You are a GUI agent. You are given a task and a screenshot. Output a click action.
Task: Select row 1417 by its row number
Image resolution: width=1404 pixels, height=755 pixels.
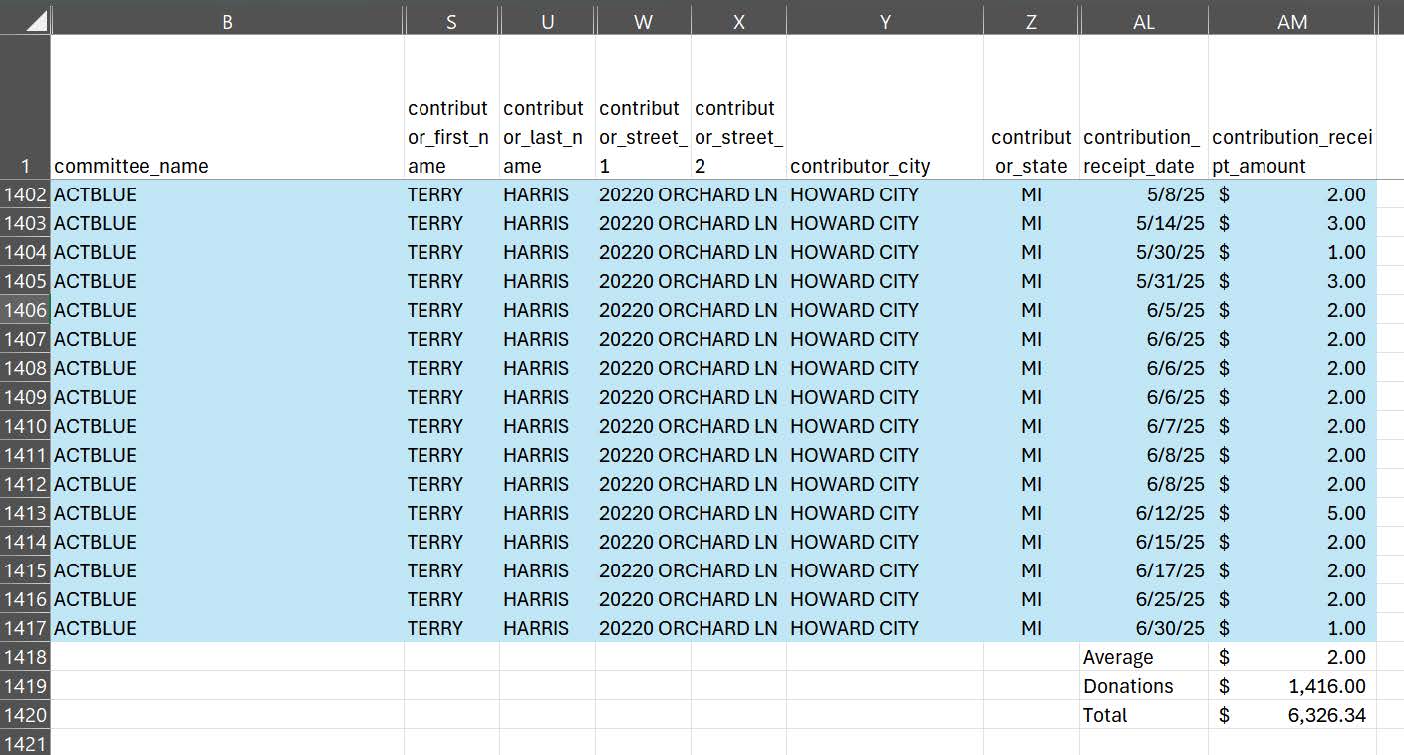tap(25, 628)
